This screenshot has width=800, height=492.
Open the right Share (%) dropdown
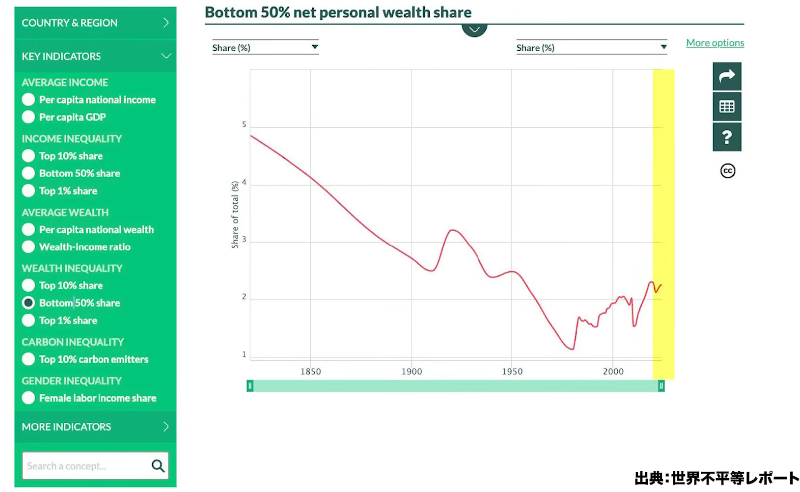pyautogui.click(x=591, y=47)
